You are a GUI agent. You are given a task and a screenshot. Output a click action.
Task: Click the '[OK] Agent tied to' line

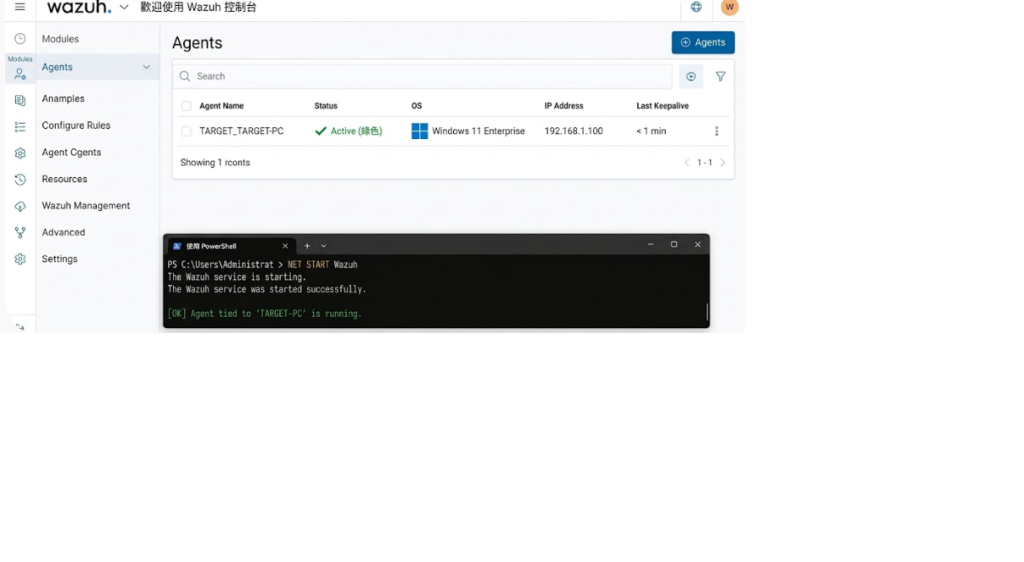pos(264,314)
